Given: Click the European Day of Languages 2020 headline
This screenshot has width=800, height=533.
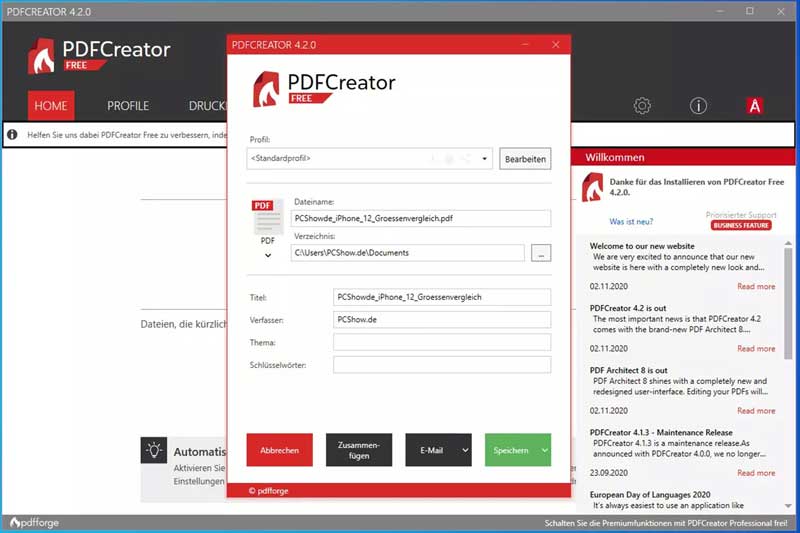Looking at the screenshot, I should point(650,494).
